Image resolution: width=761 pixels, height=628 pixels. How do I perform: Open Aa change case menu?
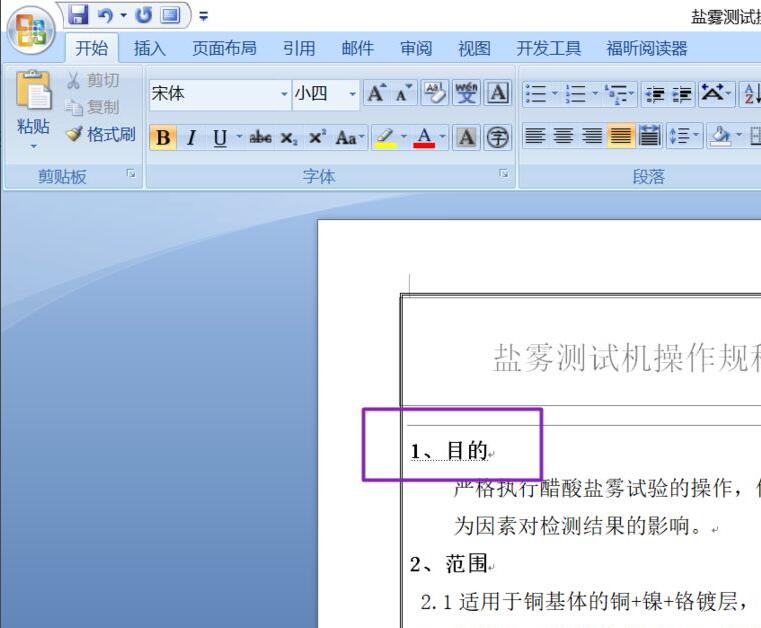349,137
